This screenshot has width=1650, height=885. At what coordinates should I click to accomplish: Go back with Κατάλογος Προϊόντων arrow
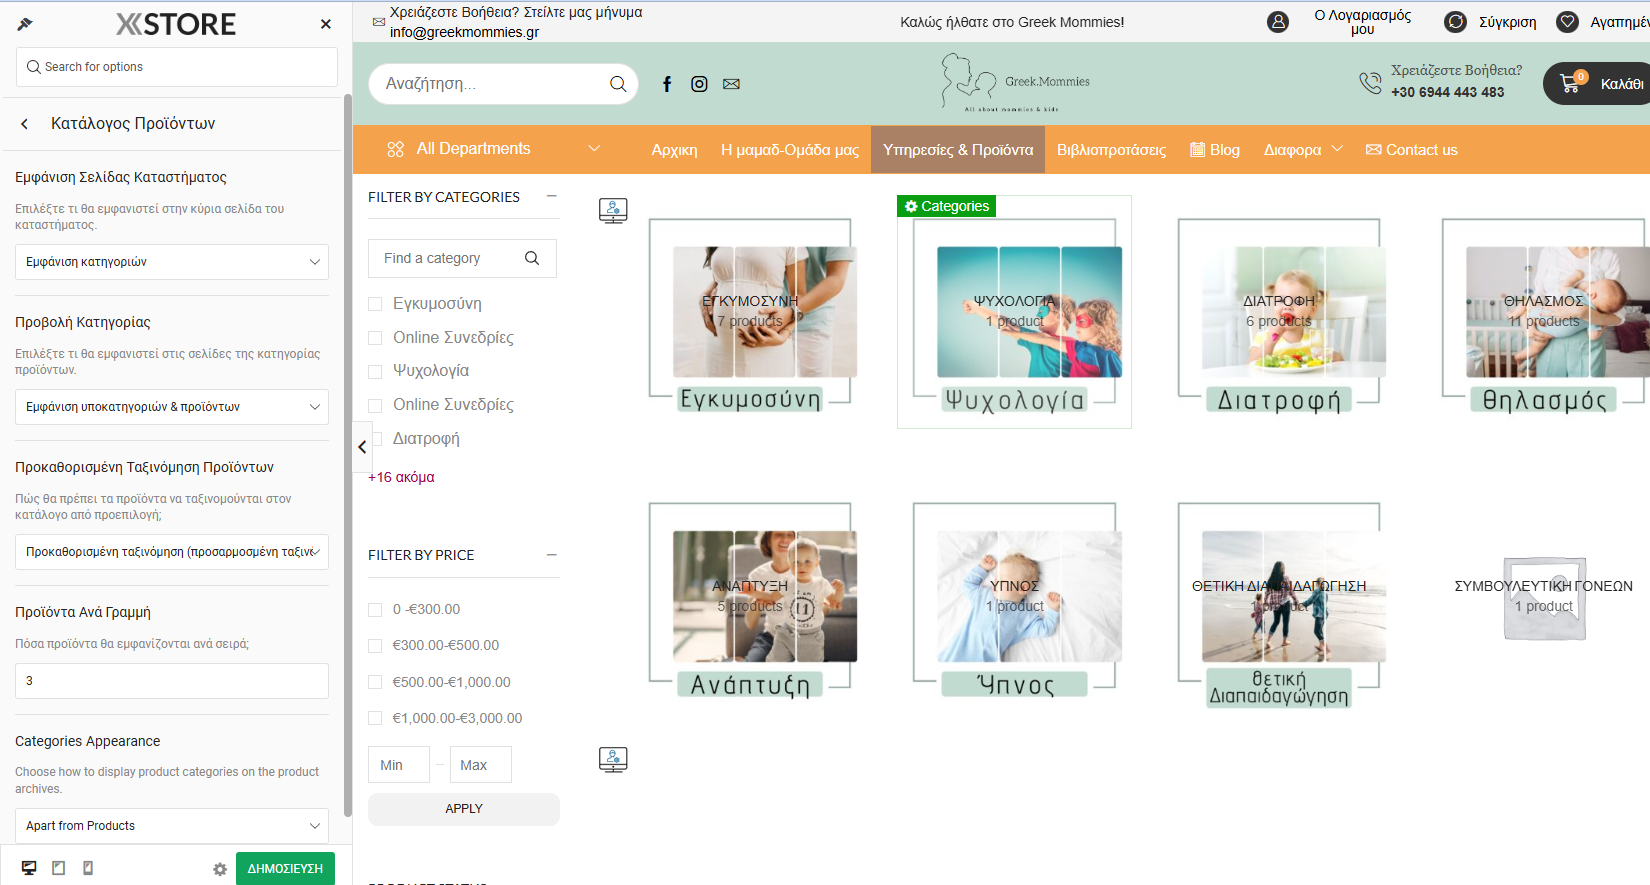25,124
